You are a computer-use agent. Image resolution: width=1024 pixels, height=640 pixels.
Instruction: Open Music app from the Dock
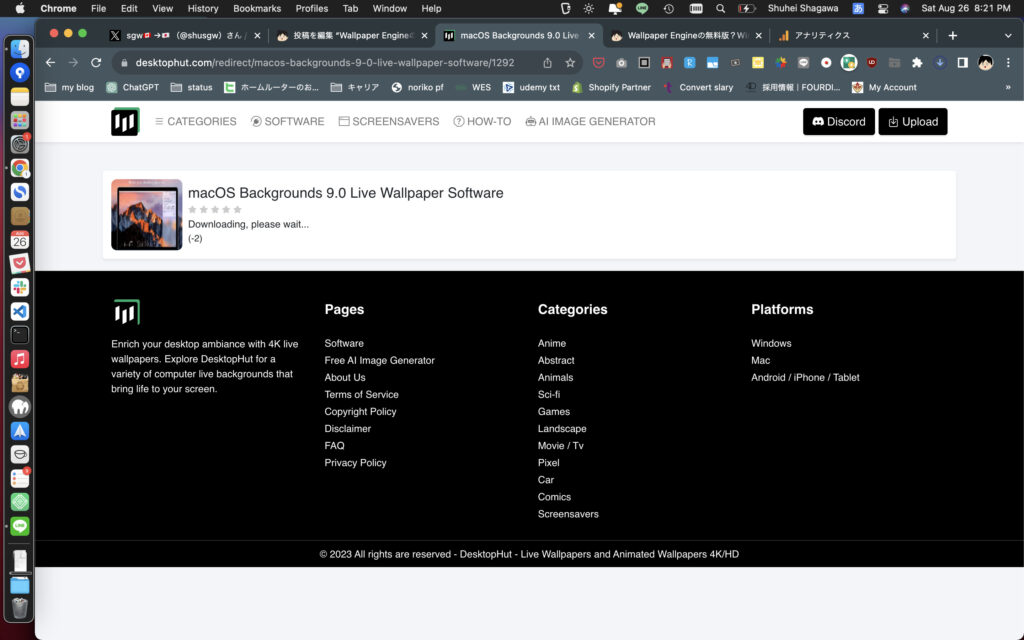point(20,359)
